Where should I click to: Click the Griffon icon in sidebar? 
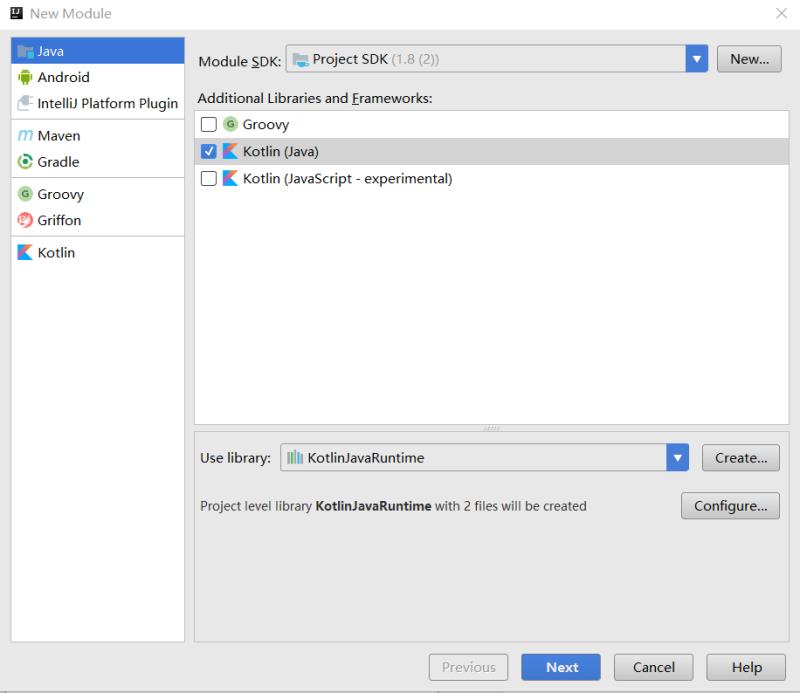pyautogui.click(x=25, y=220)
